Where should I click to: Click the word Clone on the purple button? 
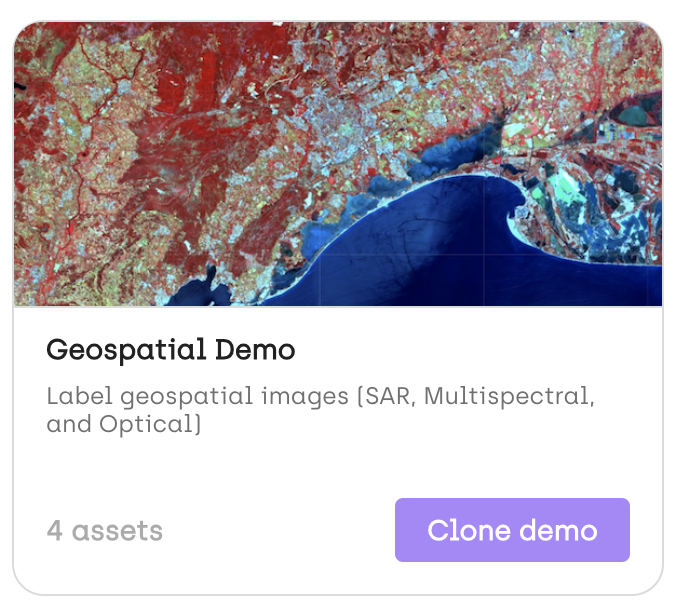point(469,530)
